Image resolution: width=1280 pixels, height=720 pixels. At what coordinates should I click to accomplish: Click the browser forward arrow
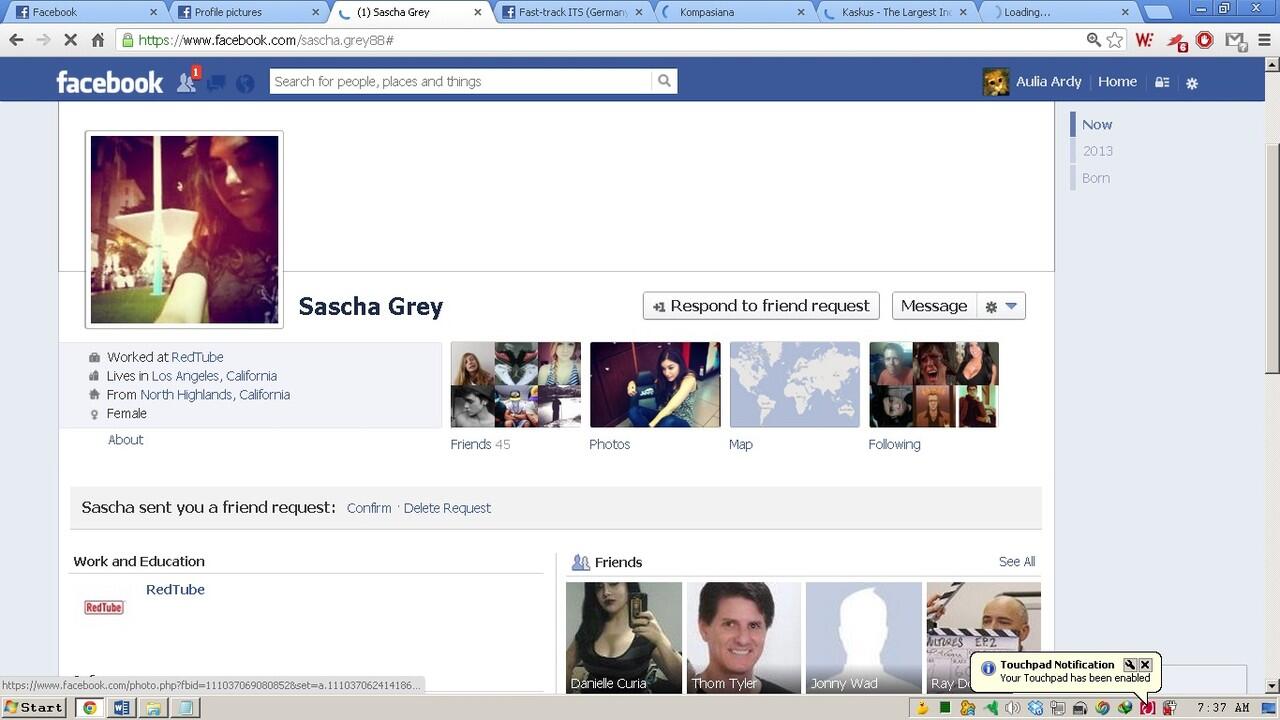coord(43,40)
